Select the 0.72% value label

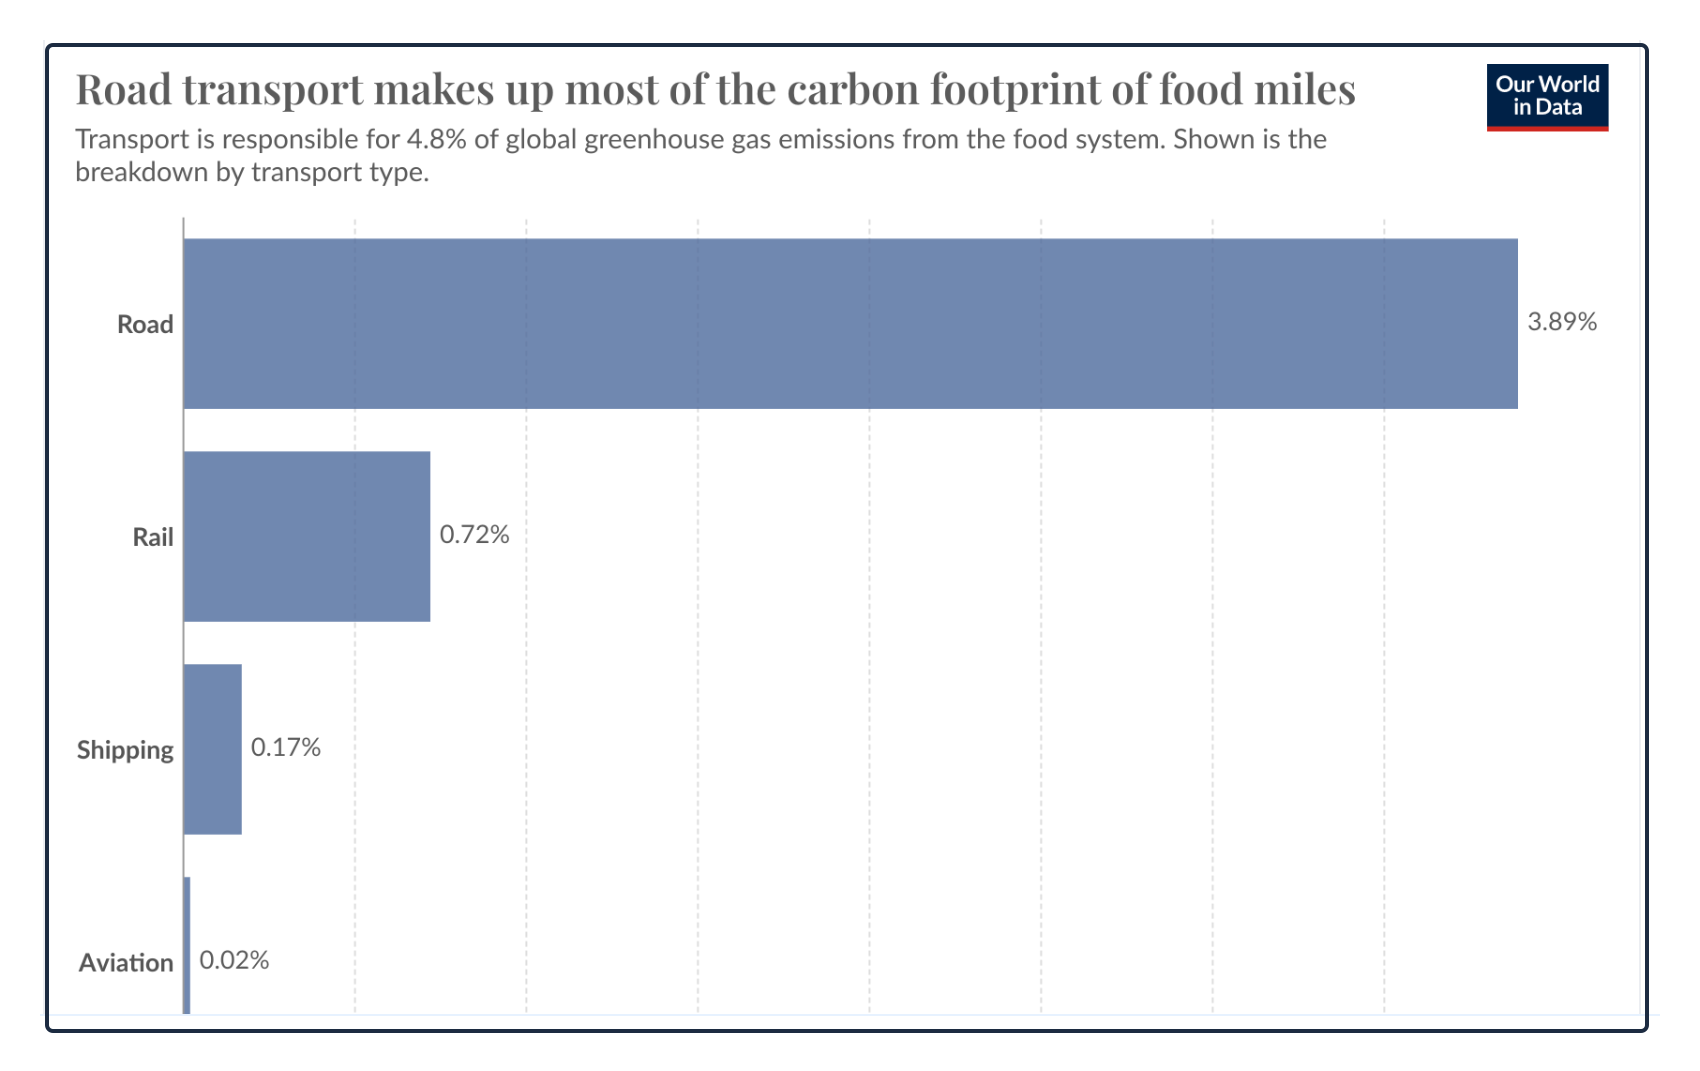click(x=474, y=534)
